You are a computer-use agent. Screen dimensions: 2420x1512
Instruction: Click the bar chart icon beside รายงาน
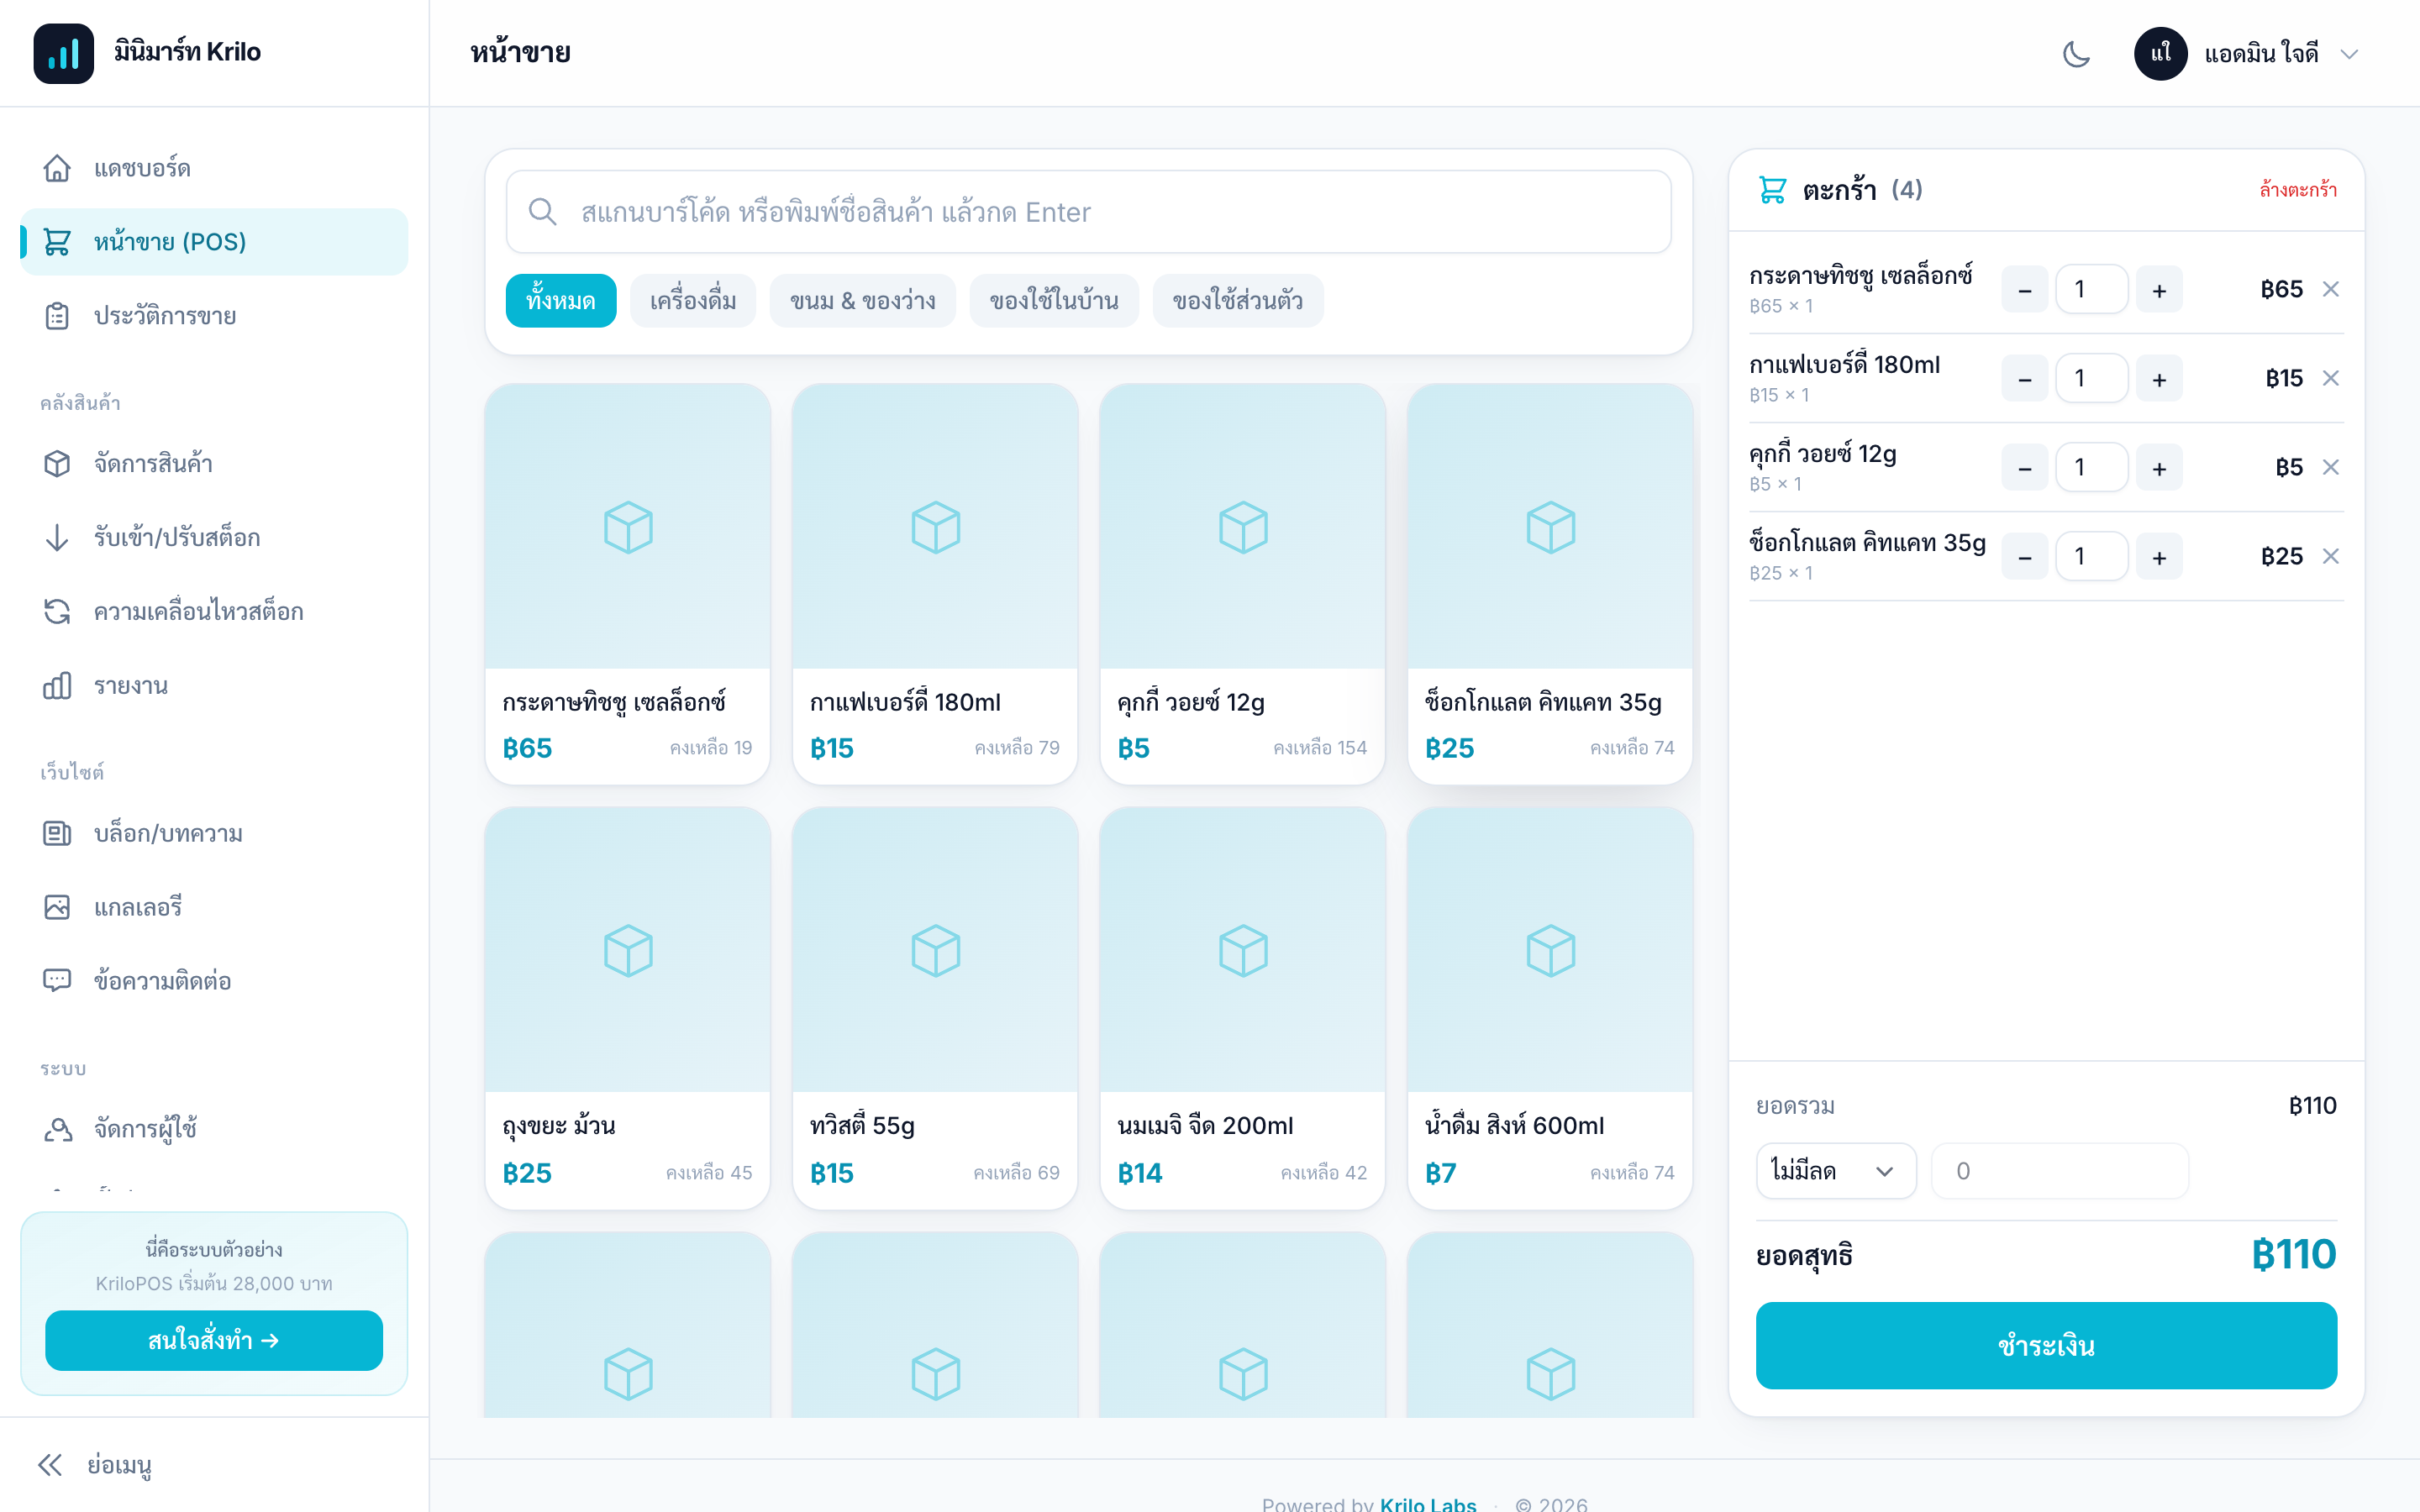pyautogui.click(x=57, y=686)
